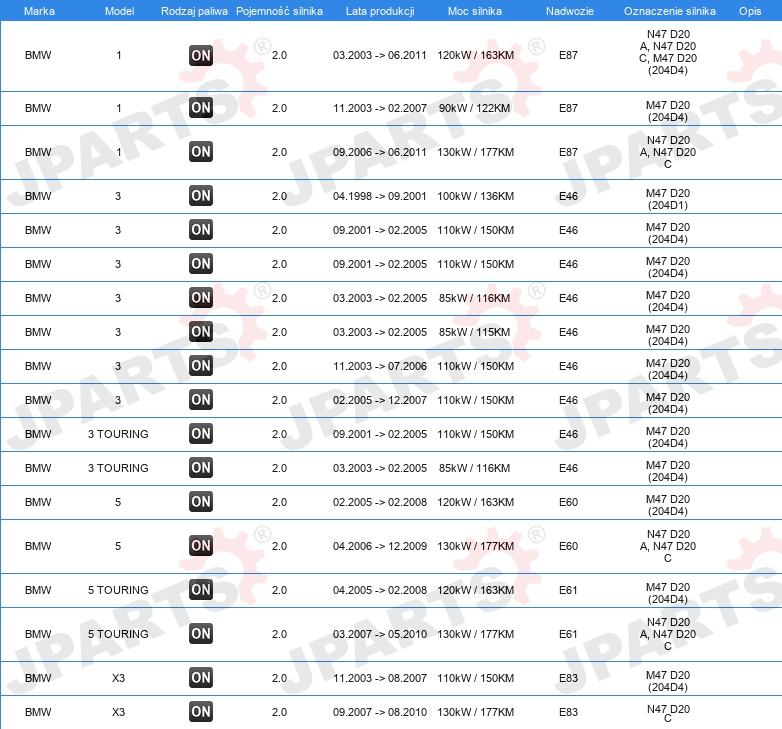Select the 3 TOURING model cell with 85kW

pyautogui.click(x=118, y=468)
